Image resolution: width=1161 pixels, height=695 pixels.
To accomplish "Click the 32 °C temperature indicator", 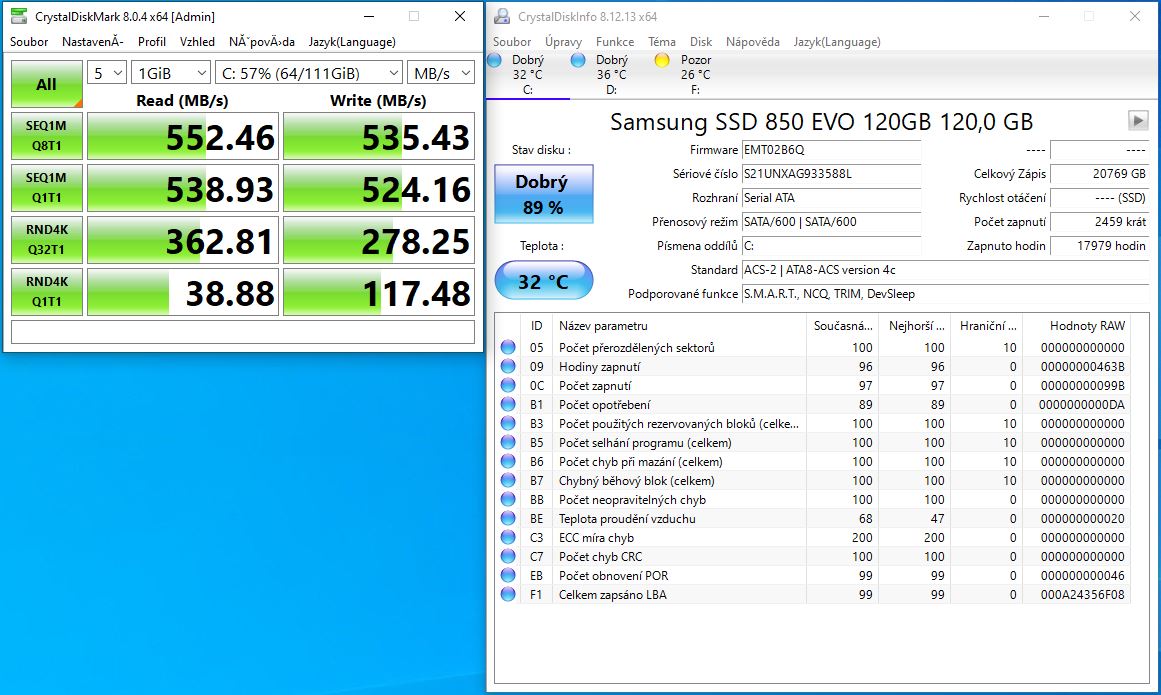I will coord(543,282).
